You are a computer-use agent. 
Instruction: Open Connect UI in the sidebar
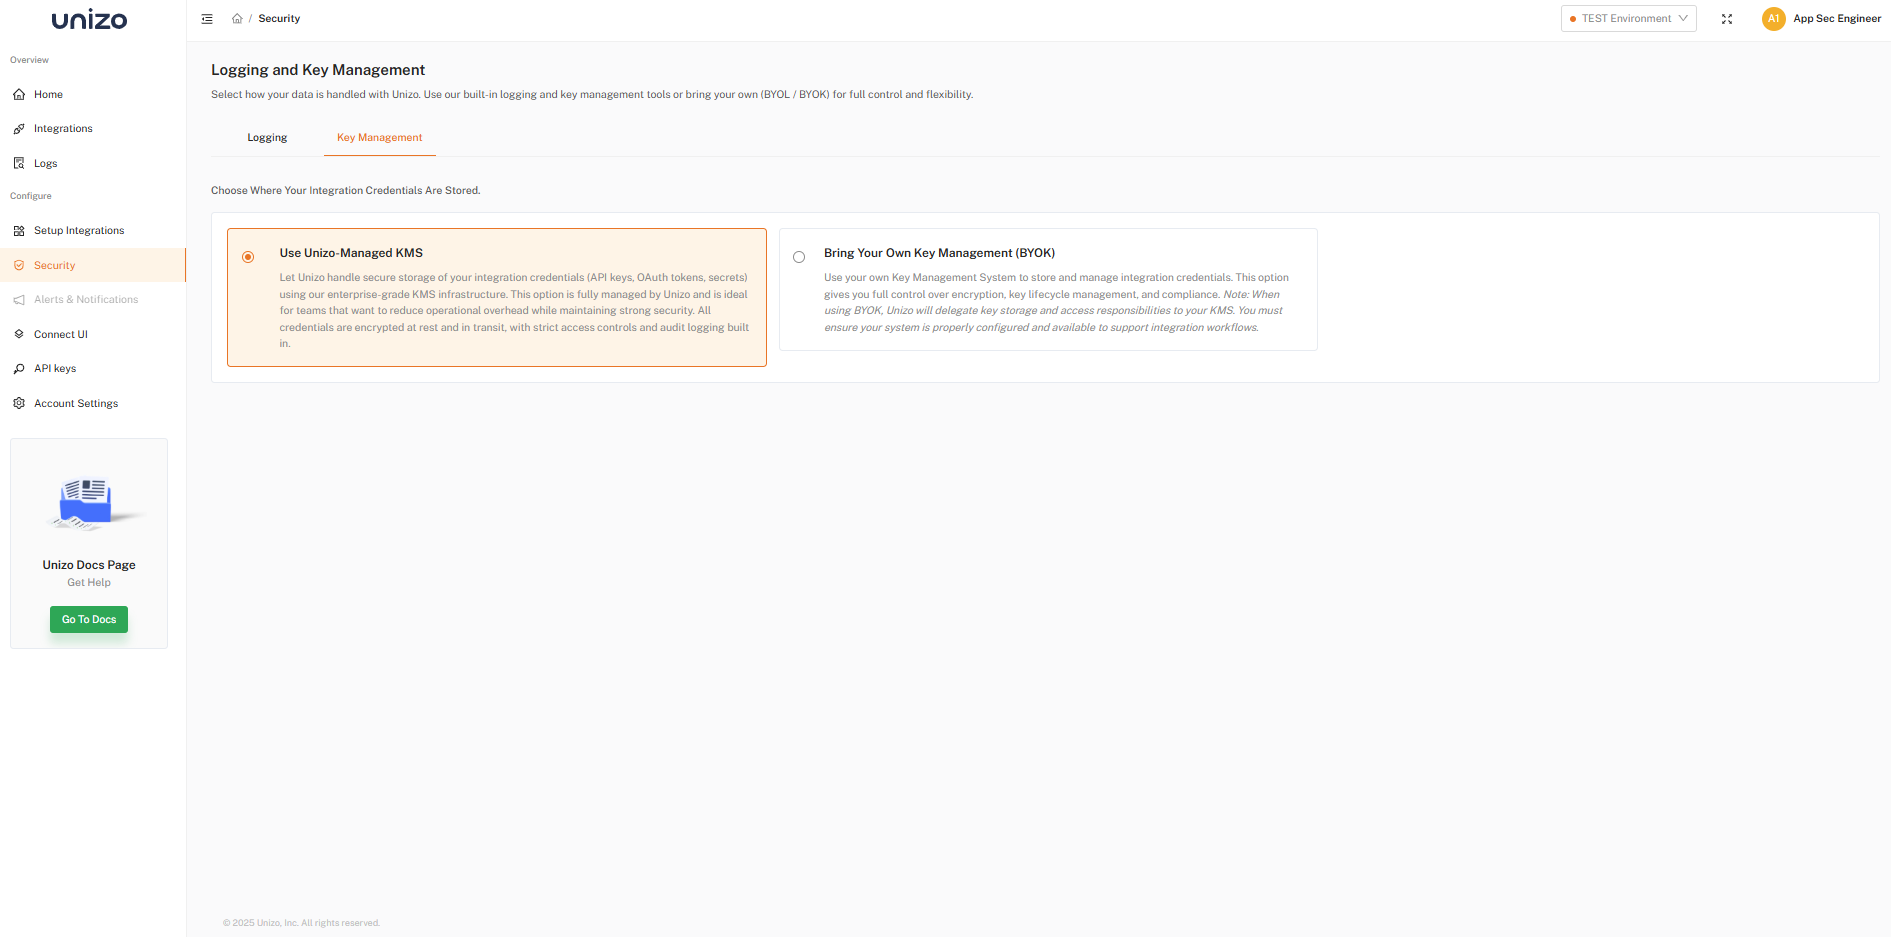93,334
